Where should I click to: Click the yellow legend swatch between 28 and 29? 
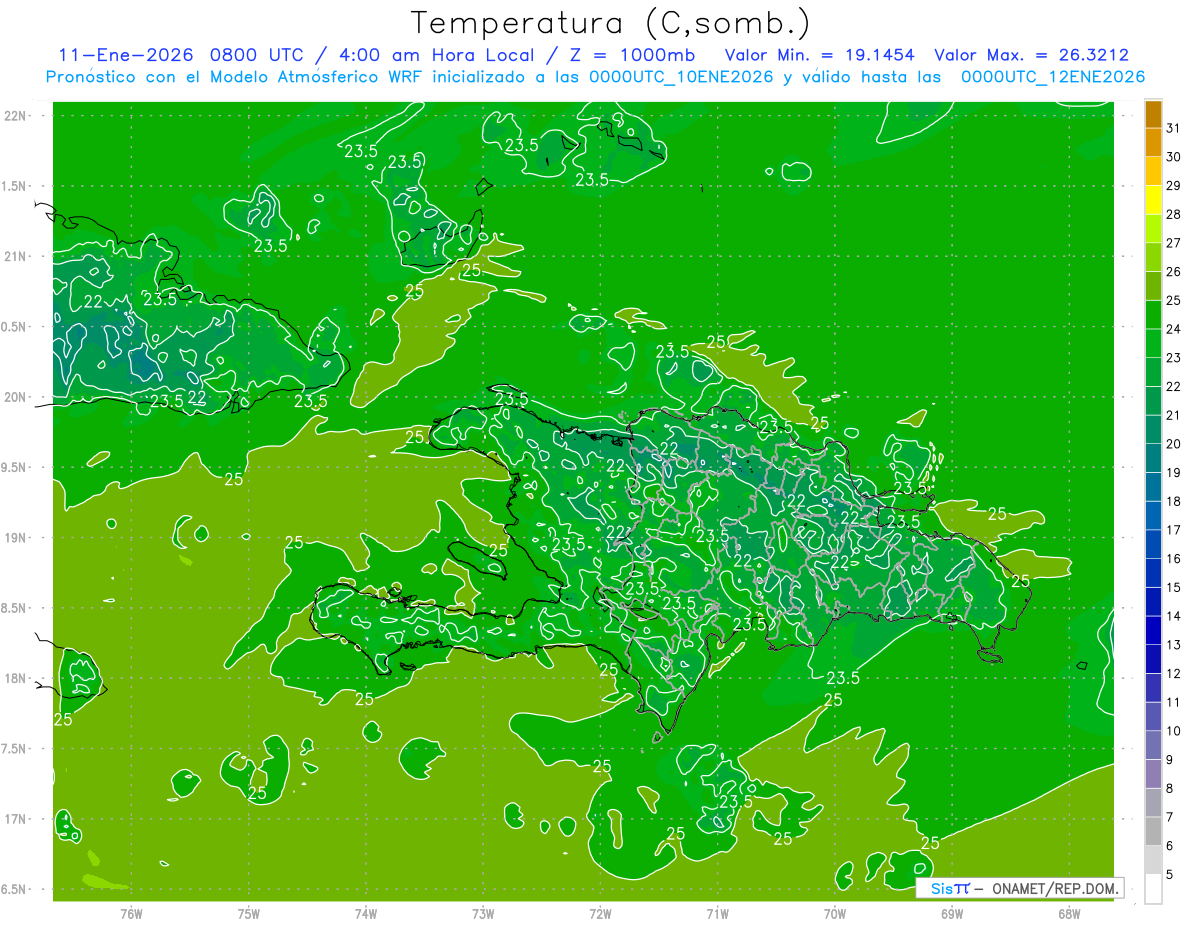(x=1153, y=200)
